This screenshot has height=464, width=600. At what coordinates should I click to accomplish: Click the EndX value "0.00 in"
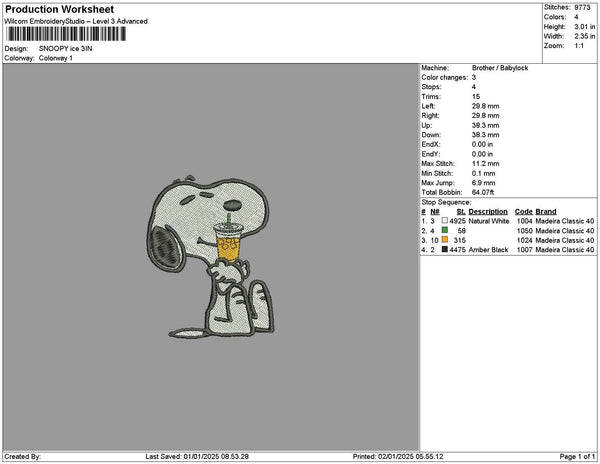point(482,144)
